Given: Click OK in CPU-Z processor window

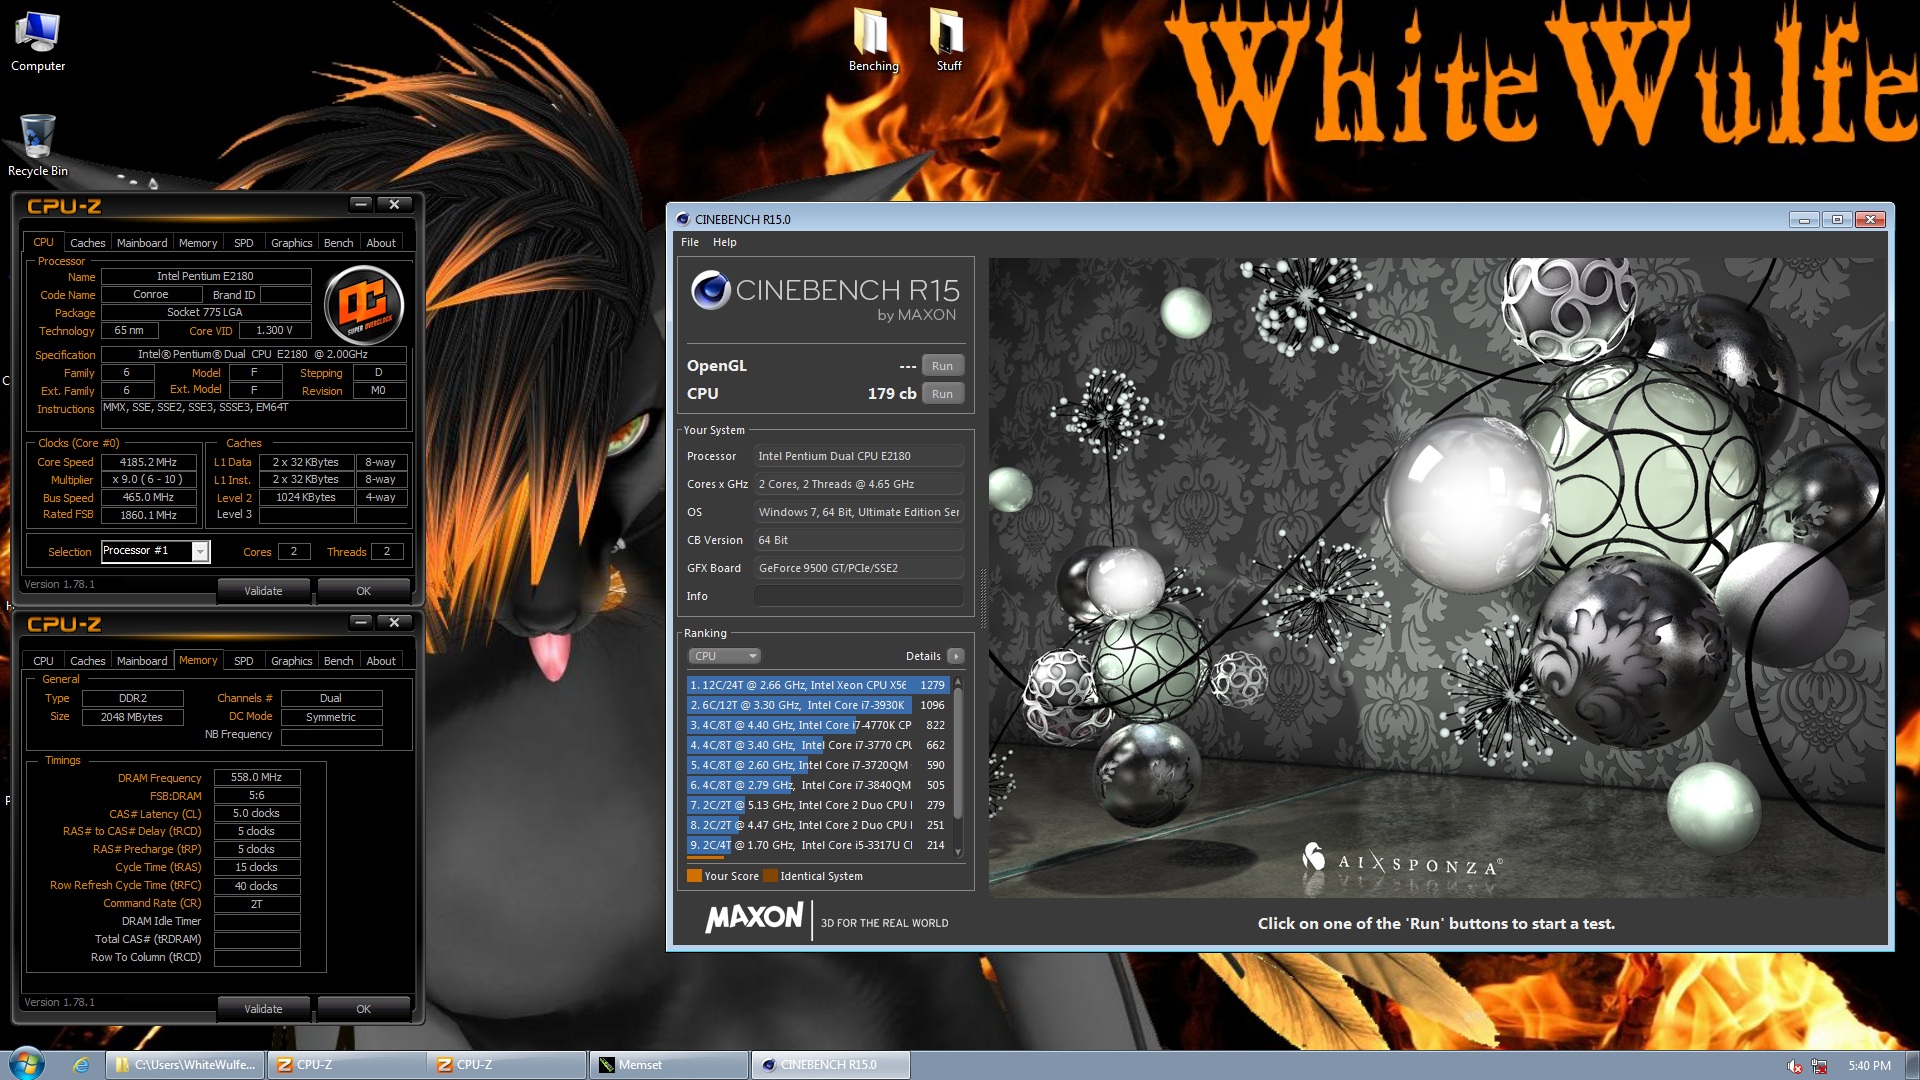Looking at the screenshot, I should 363,591.
